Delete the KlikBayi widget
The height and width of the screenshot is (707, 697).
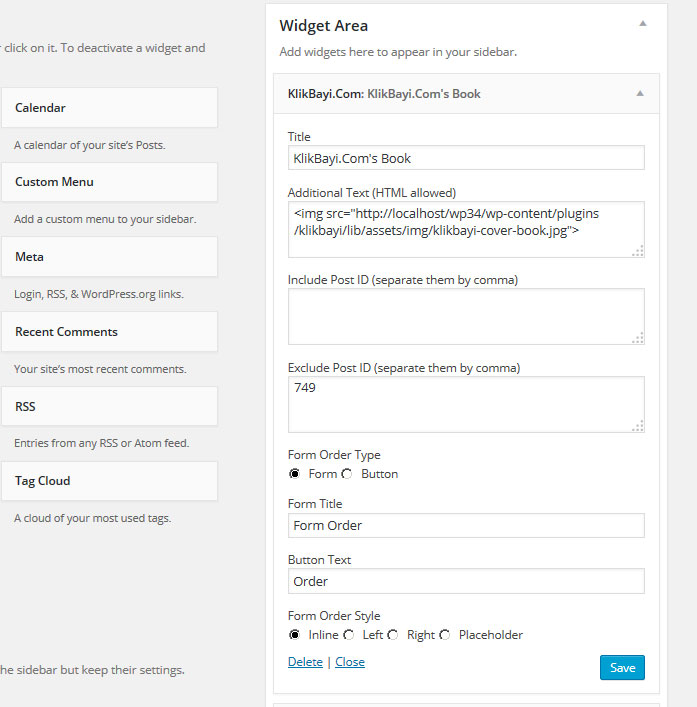305,662
